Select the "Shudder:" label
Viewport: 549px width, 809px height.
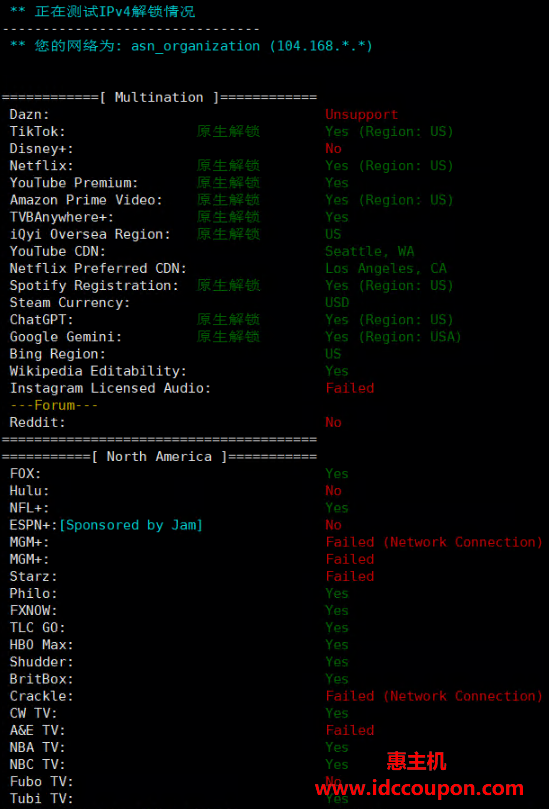[x=42, y=662]
